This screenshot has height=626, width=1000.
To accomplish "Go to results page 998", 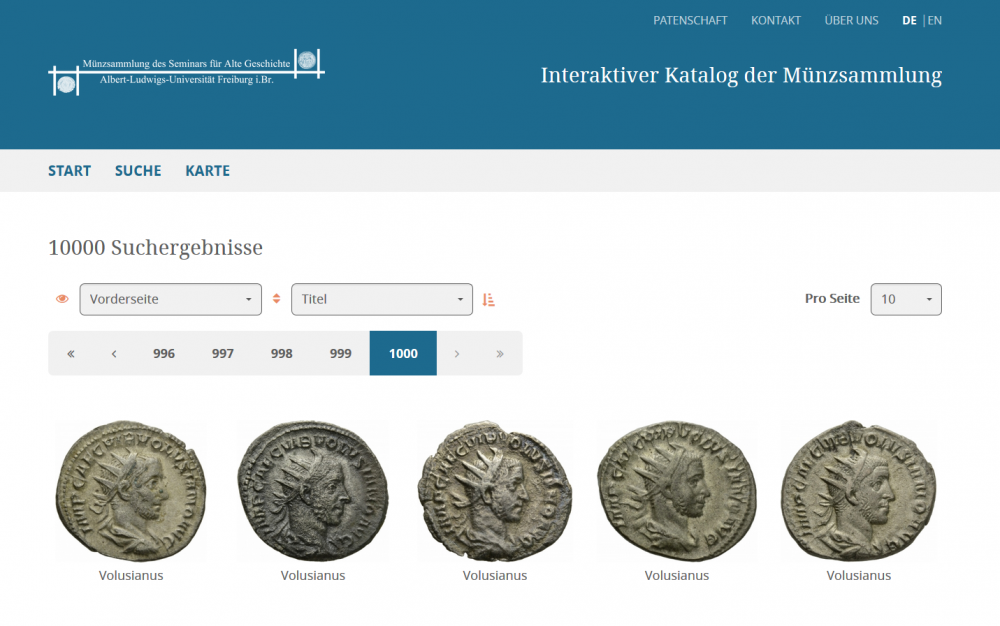I will tap(282, 353).
